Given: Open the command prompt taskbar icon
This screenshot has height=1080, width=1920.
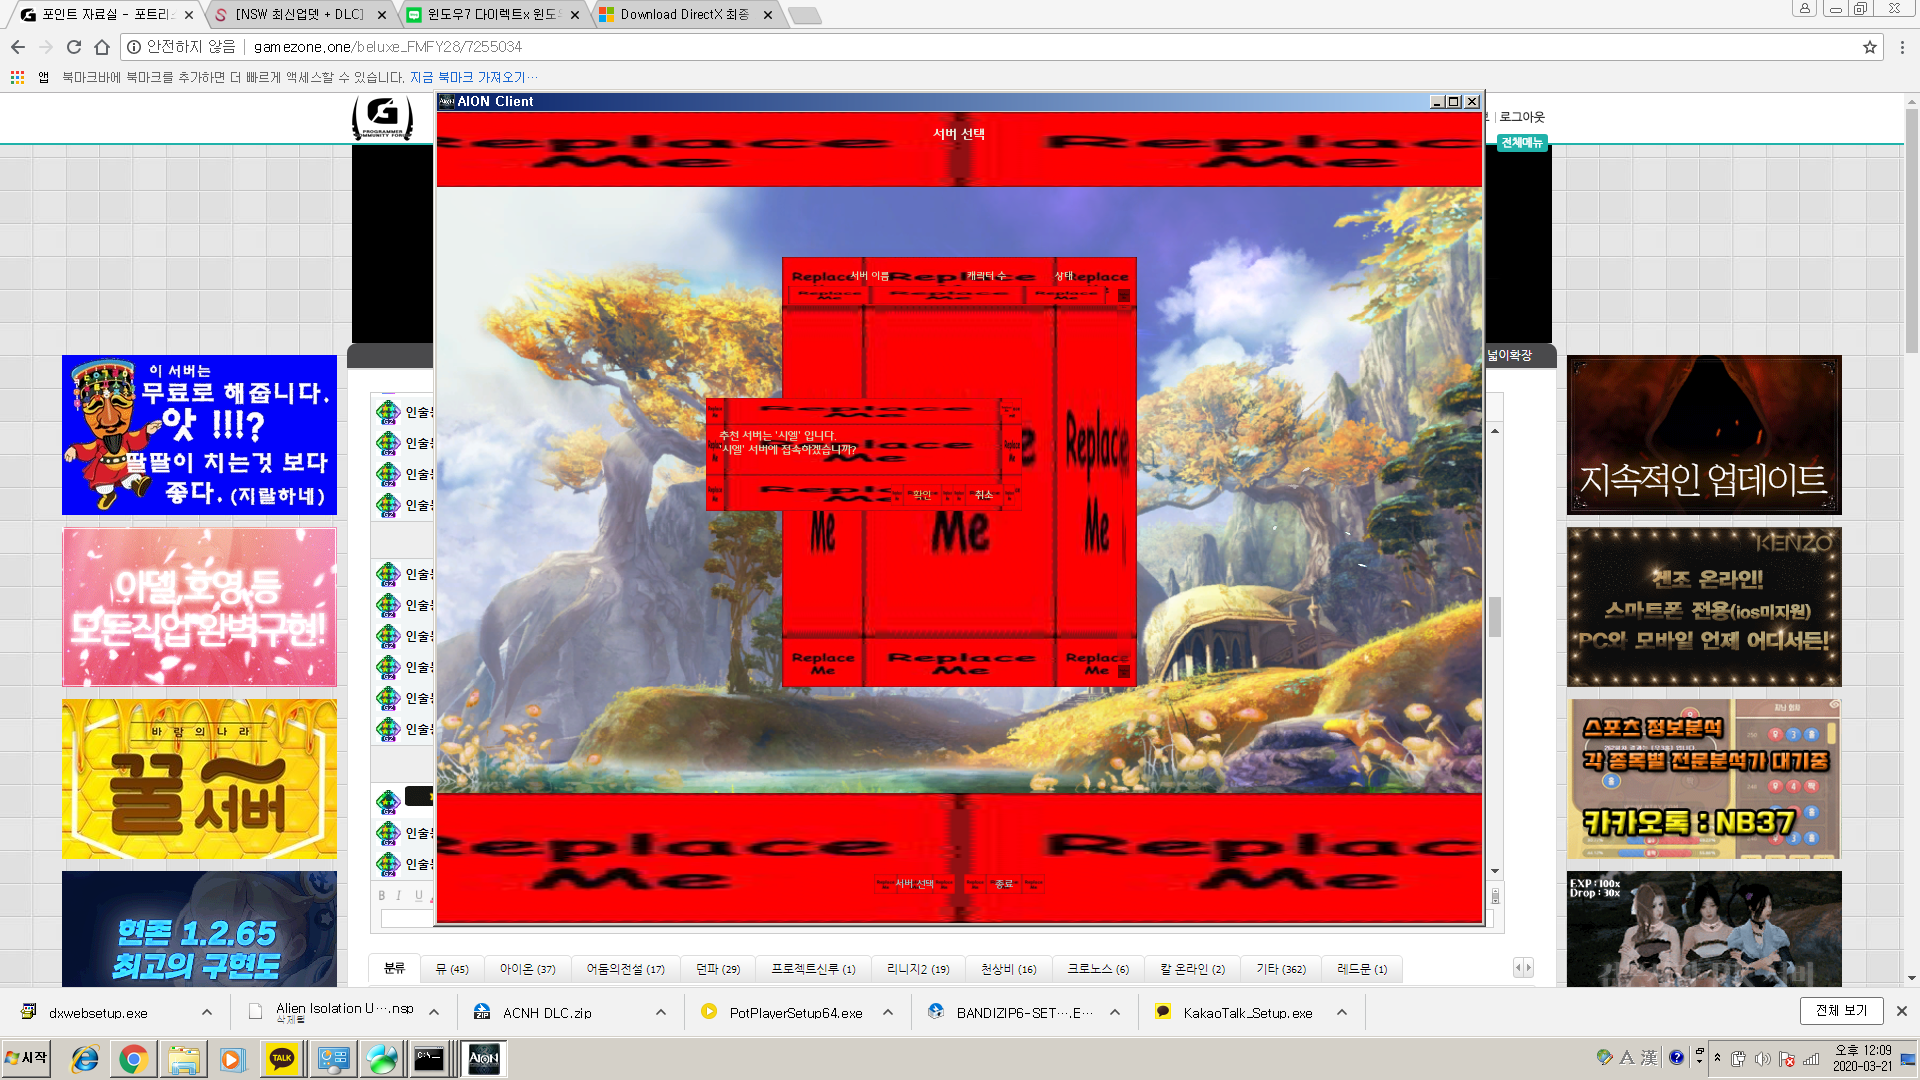Looking at the screenshot, I should click(x=429, y=1058).
